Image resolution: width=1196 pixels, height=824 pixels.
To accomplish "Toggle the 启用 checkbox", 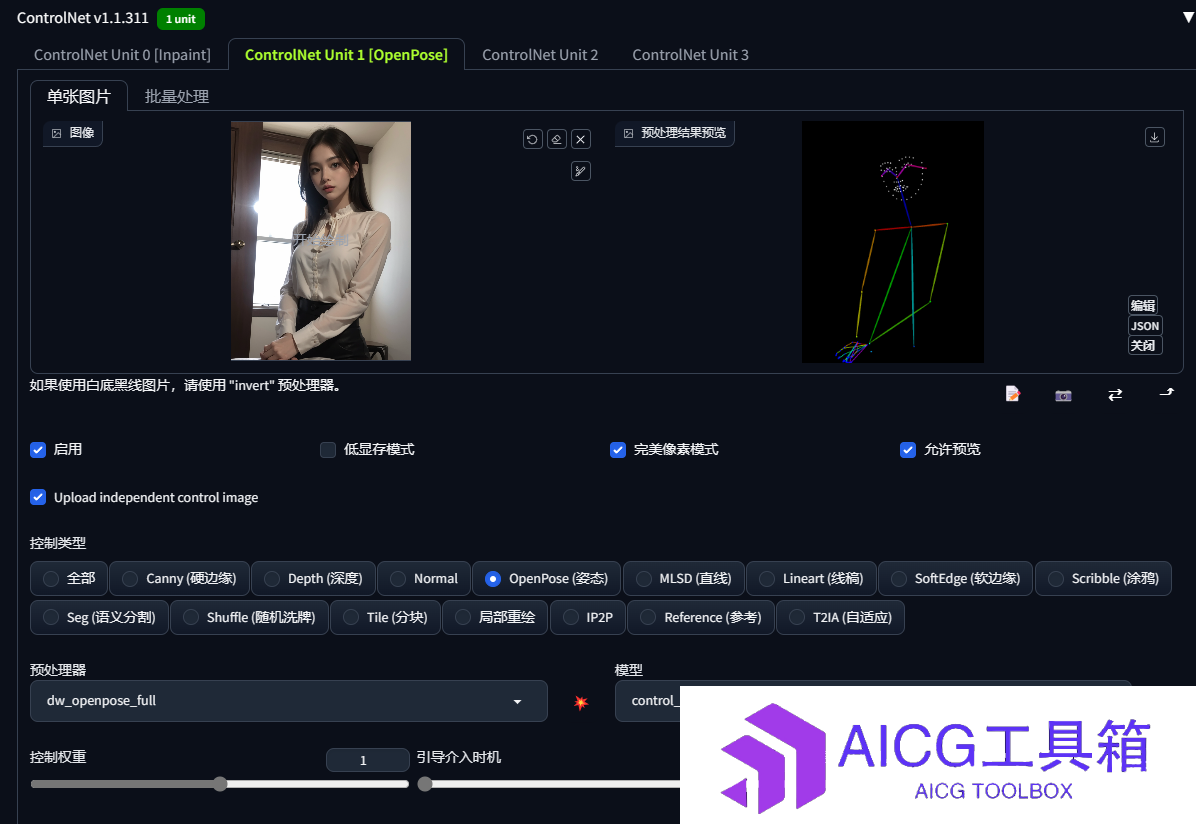I will point(38,450).
